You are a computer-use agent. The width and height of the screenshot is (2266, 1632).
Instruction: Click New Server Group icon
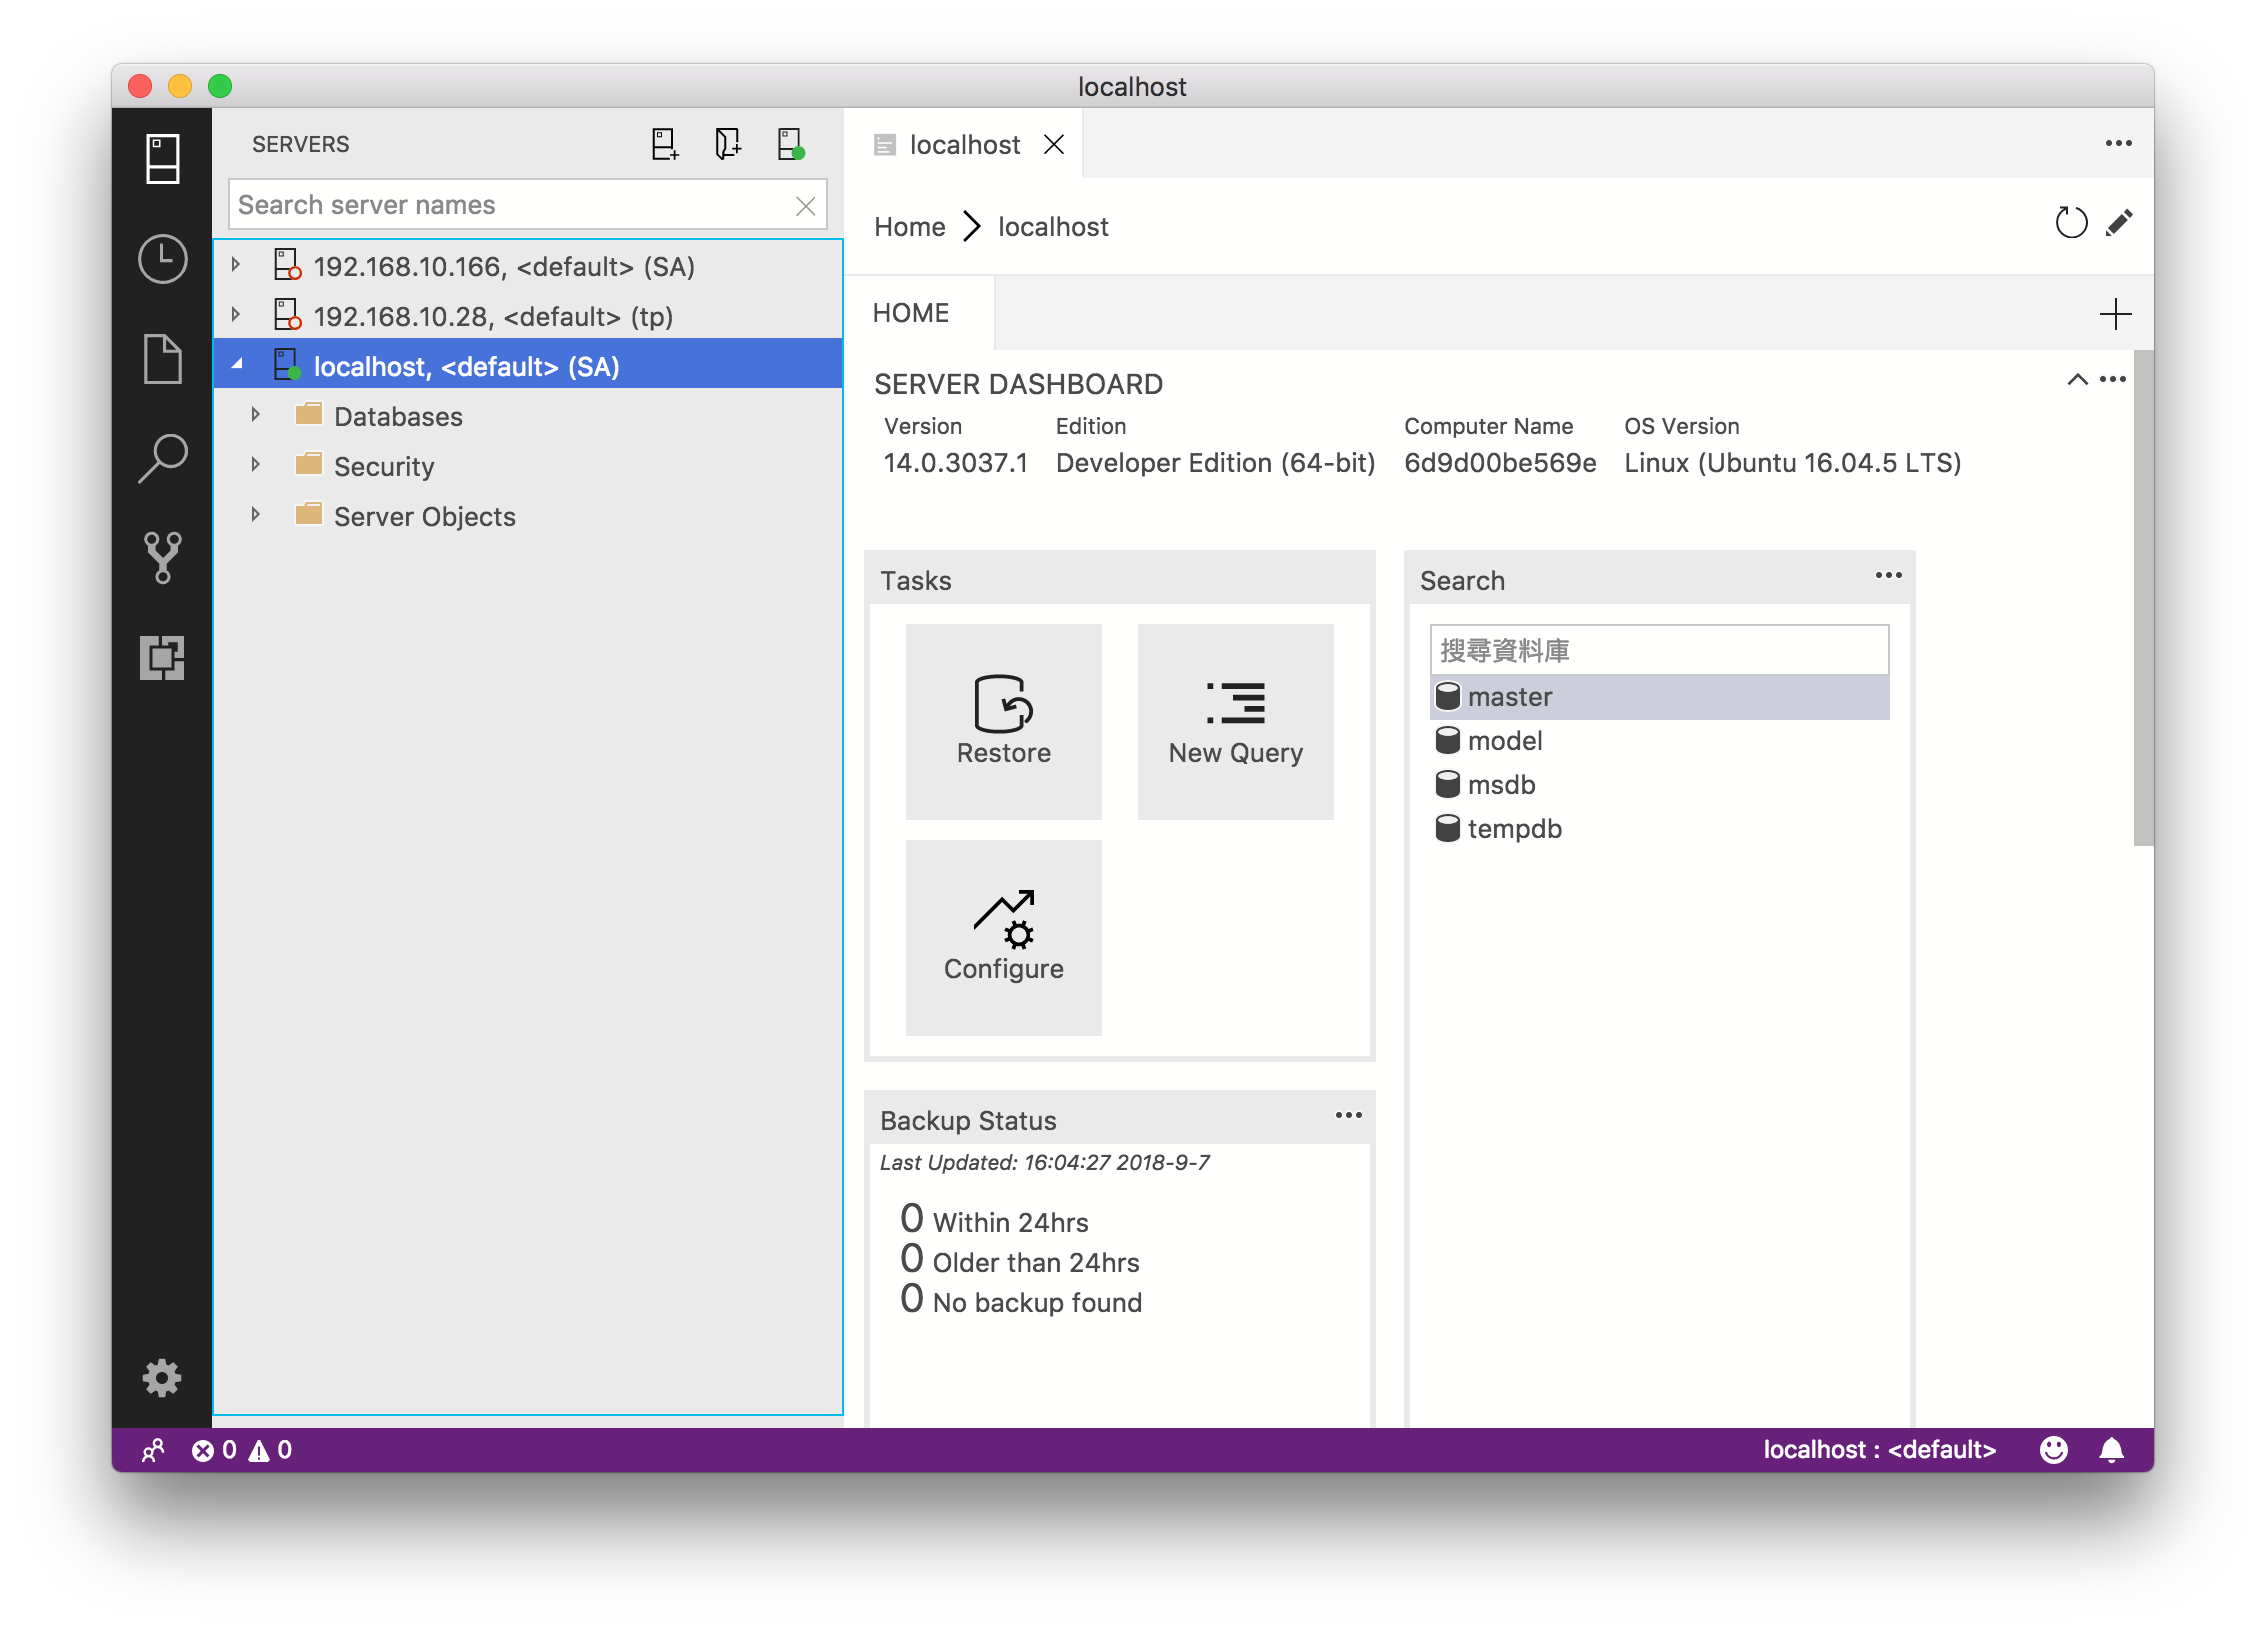(728, 144)
